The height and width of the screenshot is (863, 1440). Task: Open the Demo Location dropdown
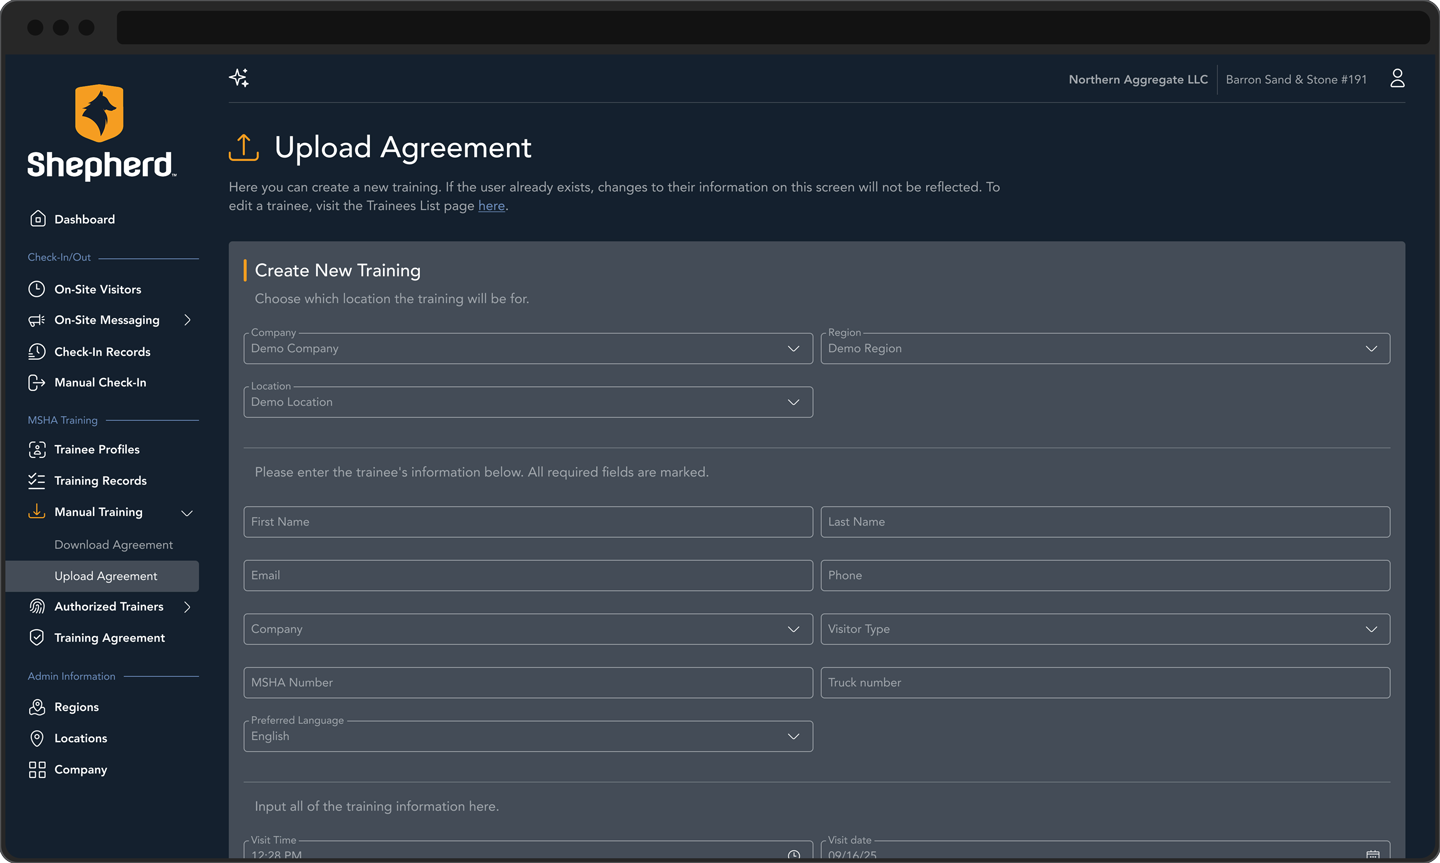click(527, 402)
